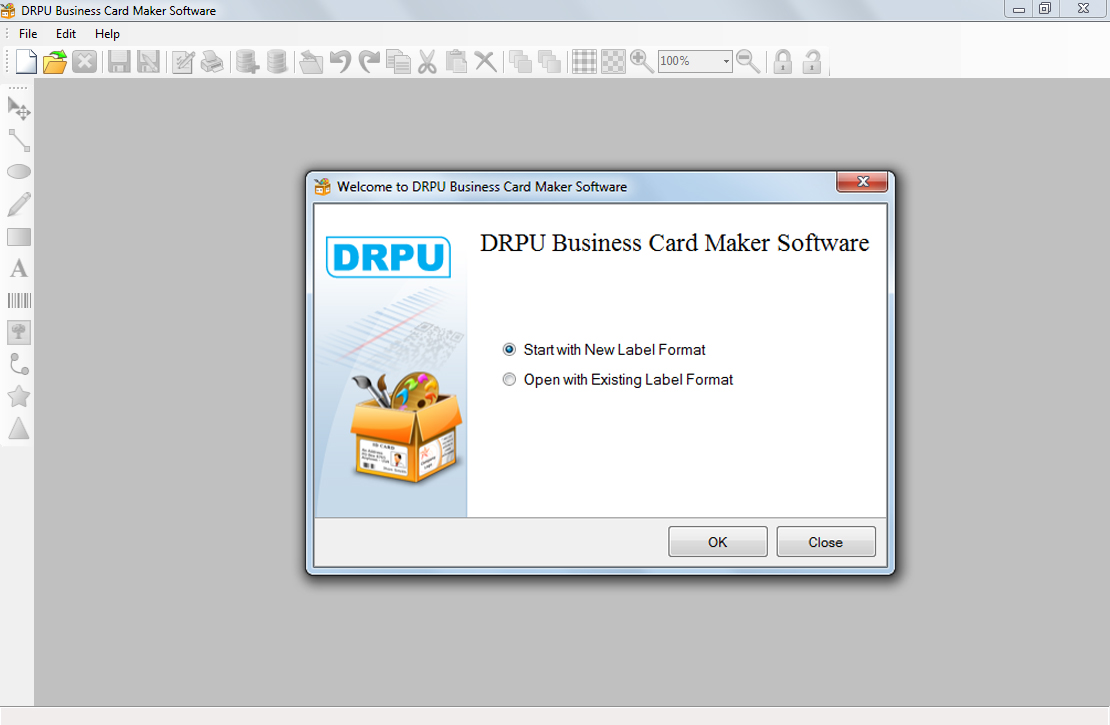Expand the 100% zoom dropdown
Viewport: 1110px width, 725px height.
[x=726, y=62]
